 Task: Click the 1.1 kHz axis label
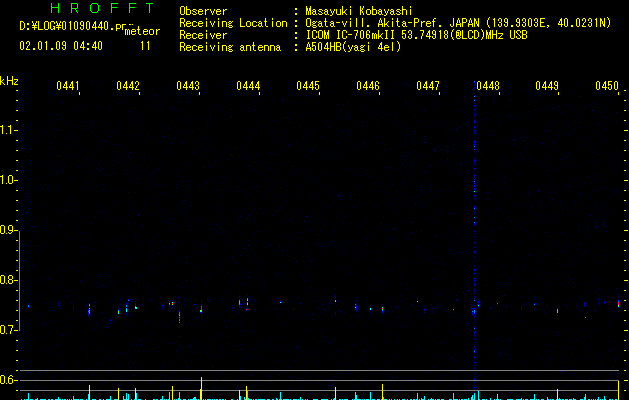pyautogui.click(x=8, y=130)
